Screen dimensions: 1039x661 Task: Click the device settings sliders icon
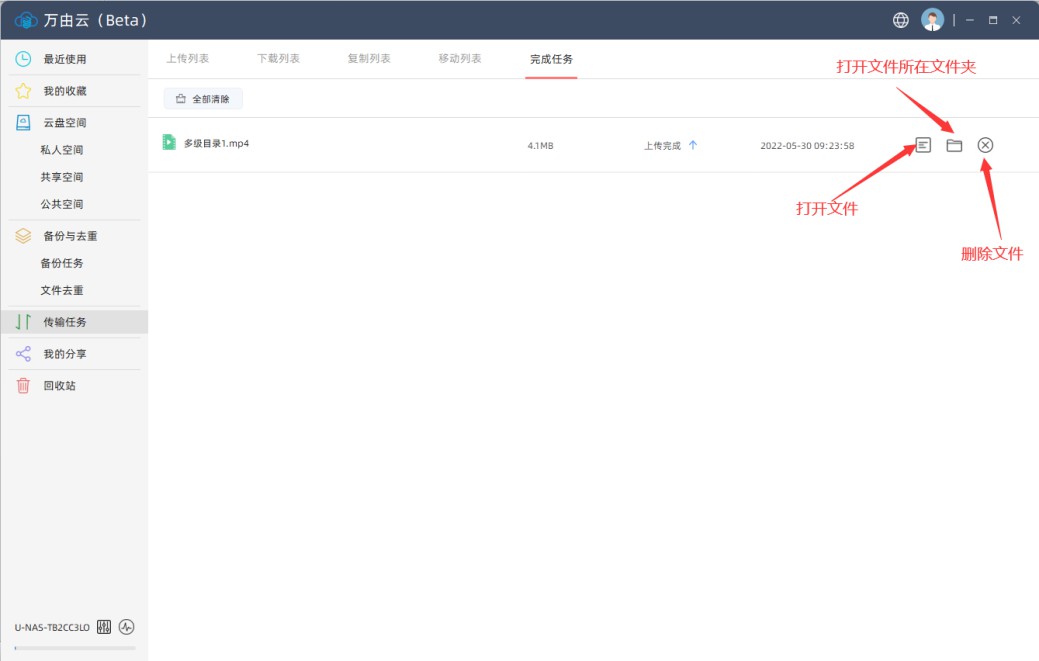click(x=104, y=627)
